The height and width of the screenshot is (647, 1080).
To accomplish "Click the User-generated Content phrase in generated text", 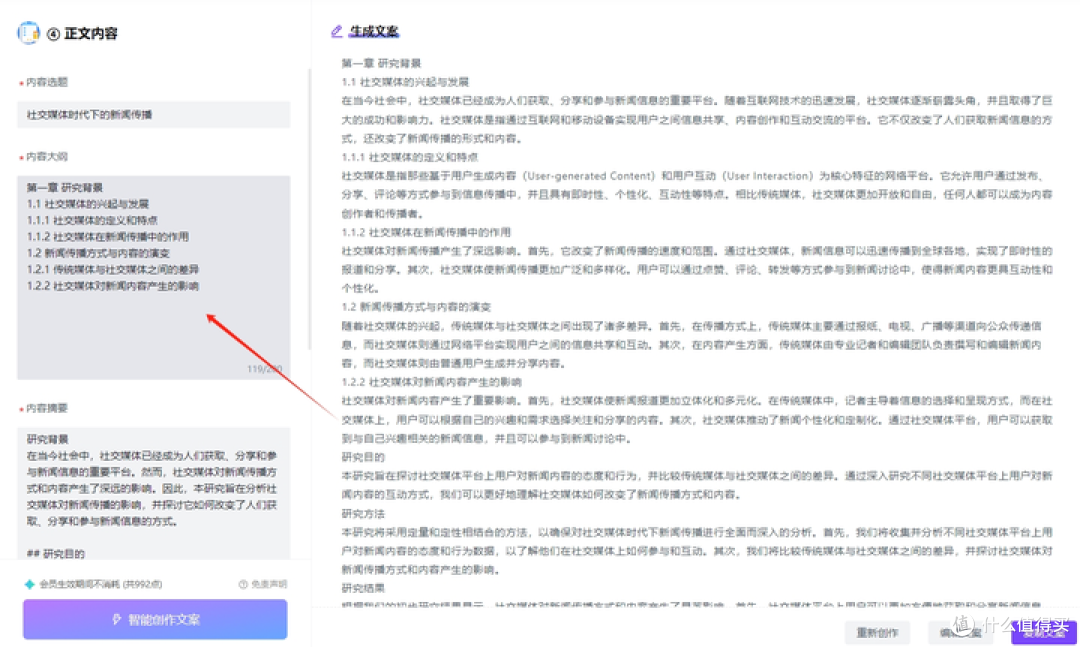I will point(589,176).
